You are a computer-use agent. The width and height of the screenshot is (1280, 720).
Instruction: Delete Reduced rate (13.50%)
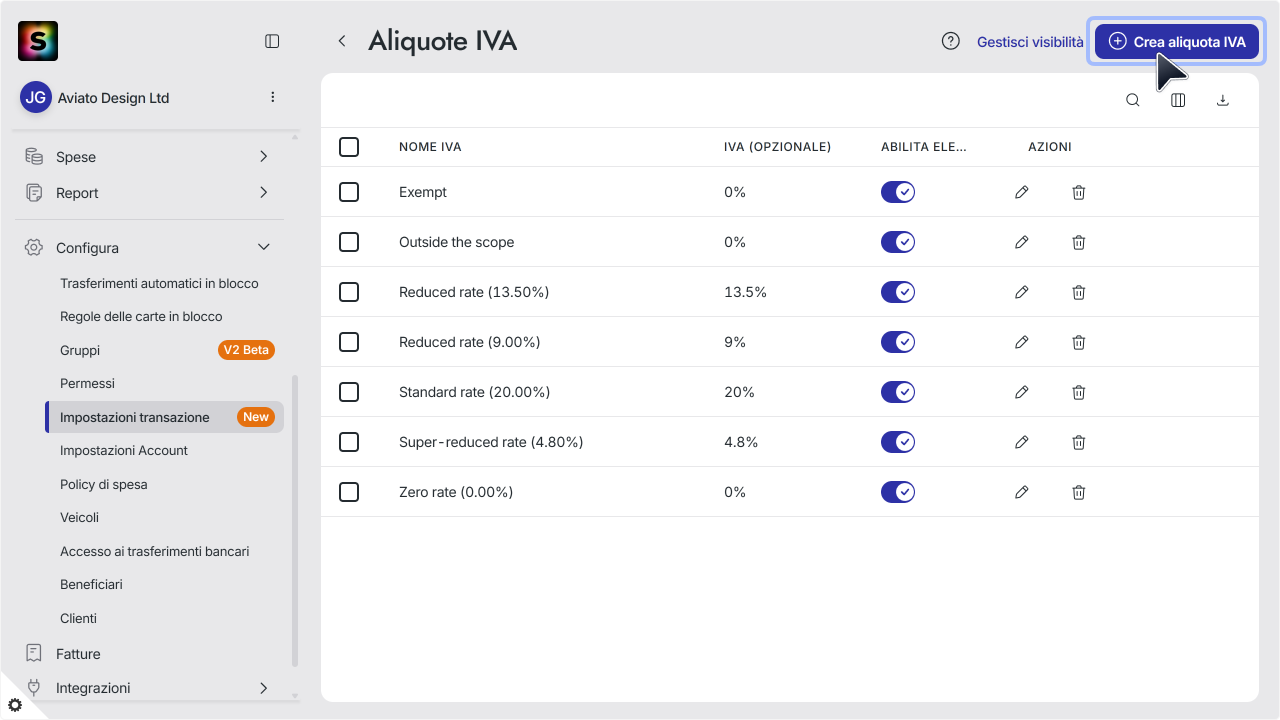[x=1079, y=292]
